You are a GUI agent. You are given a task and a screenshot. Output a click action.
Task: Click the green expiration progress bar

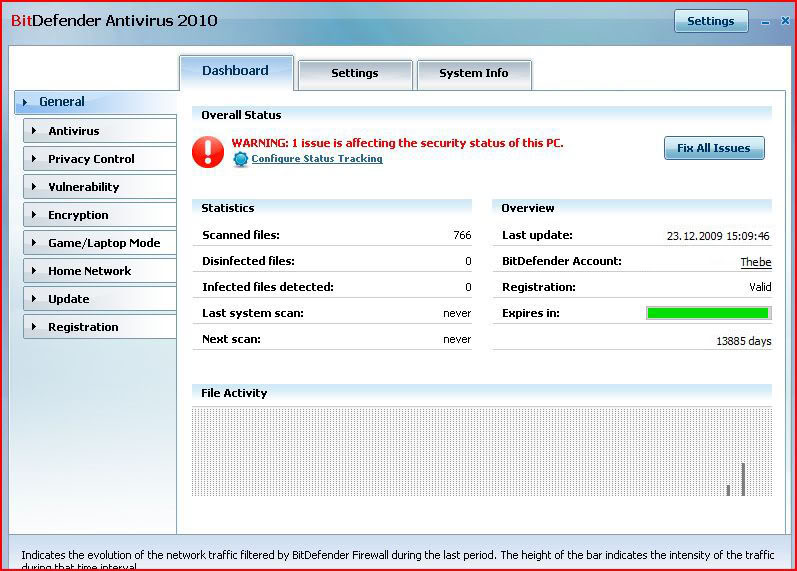[x=708, y=313]
